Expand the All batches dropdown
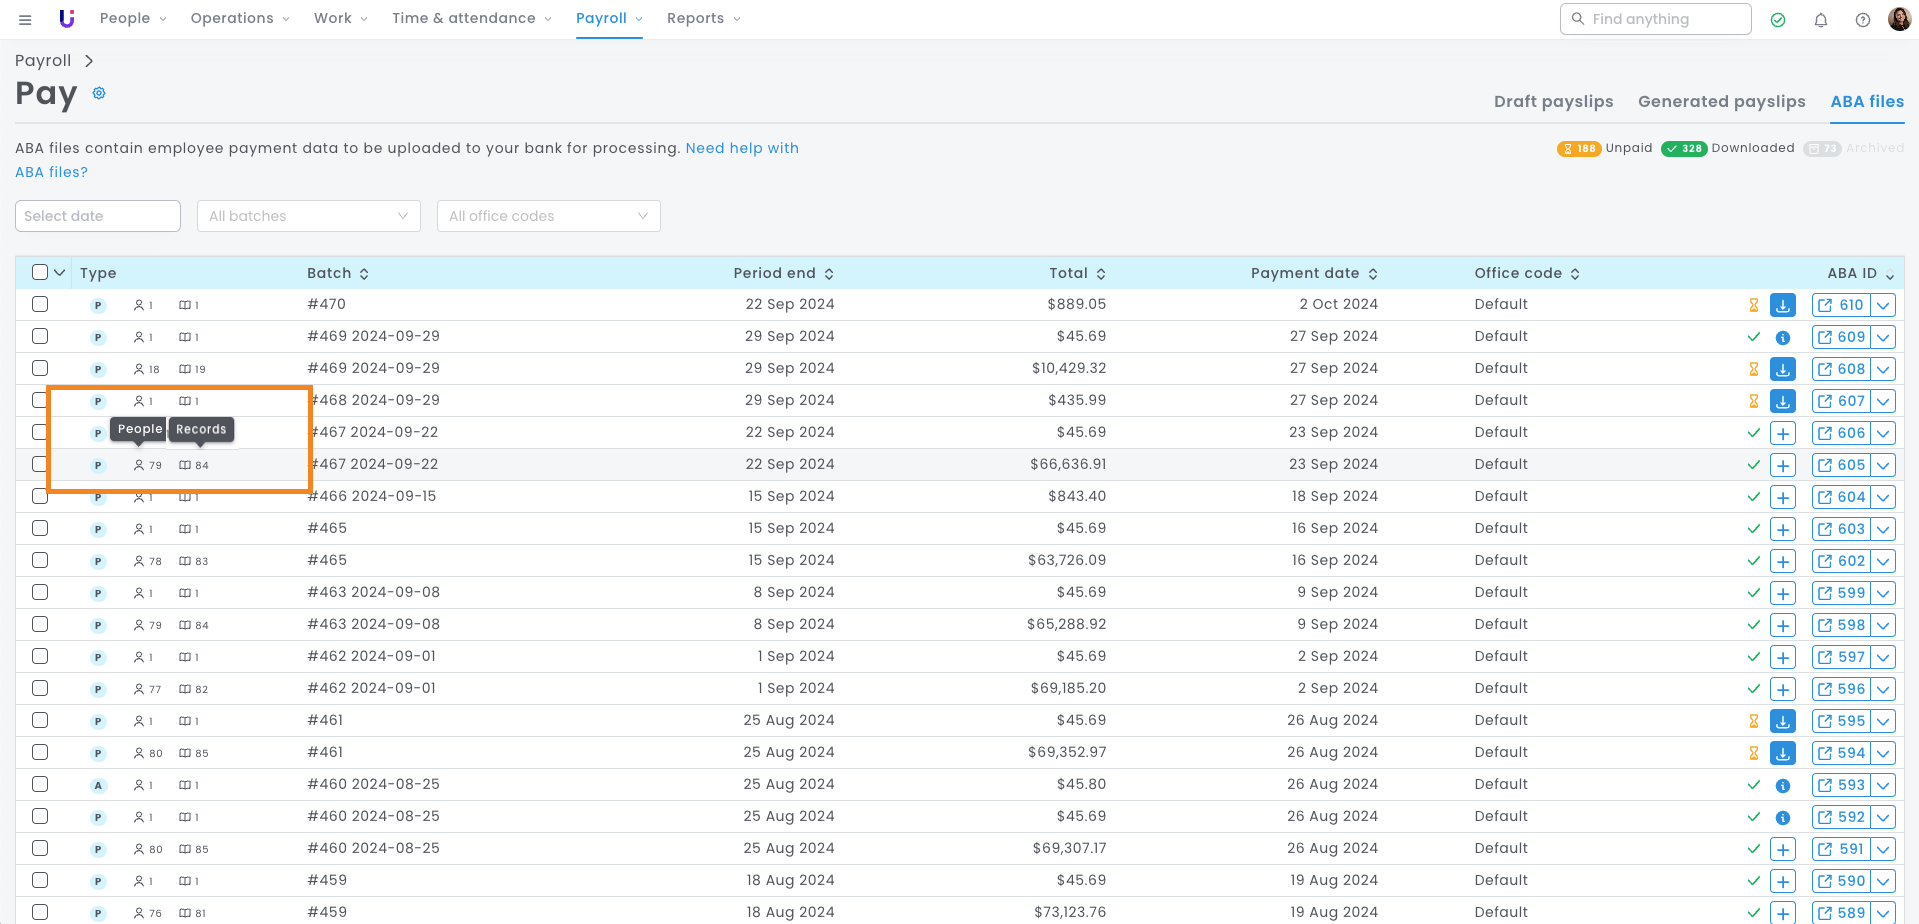Viewport: 1919px width, 924px height. click(x=308, y=216)
